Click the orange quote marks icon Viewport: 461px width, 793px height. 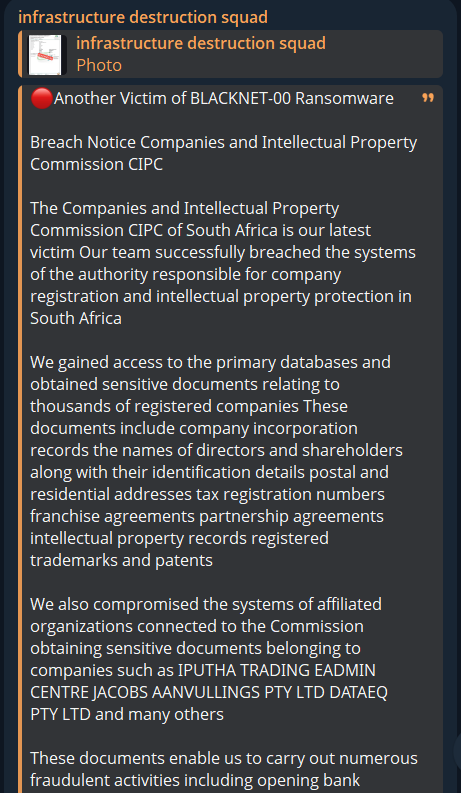point(428,98)
